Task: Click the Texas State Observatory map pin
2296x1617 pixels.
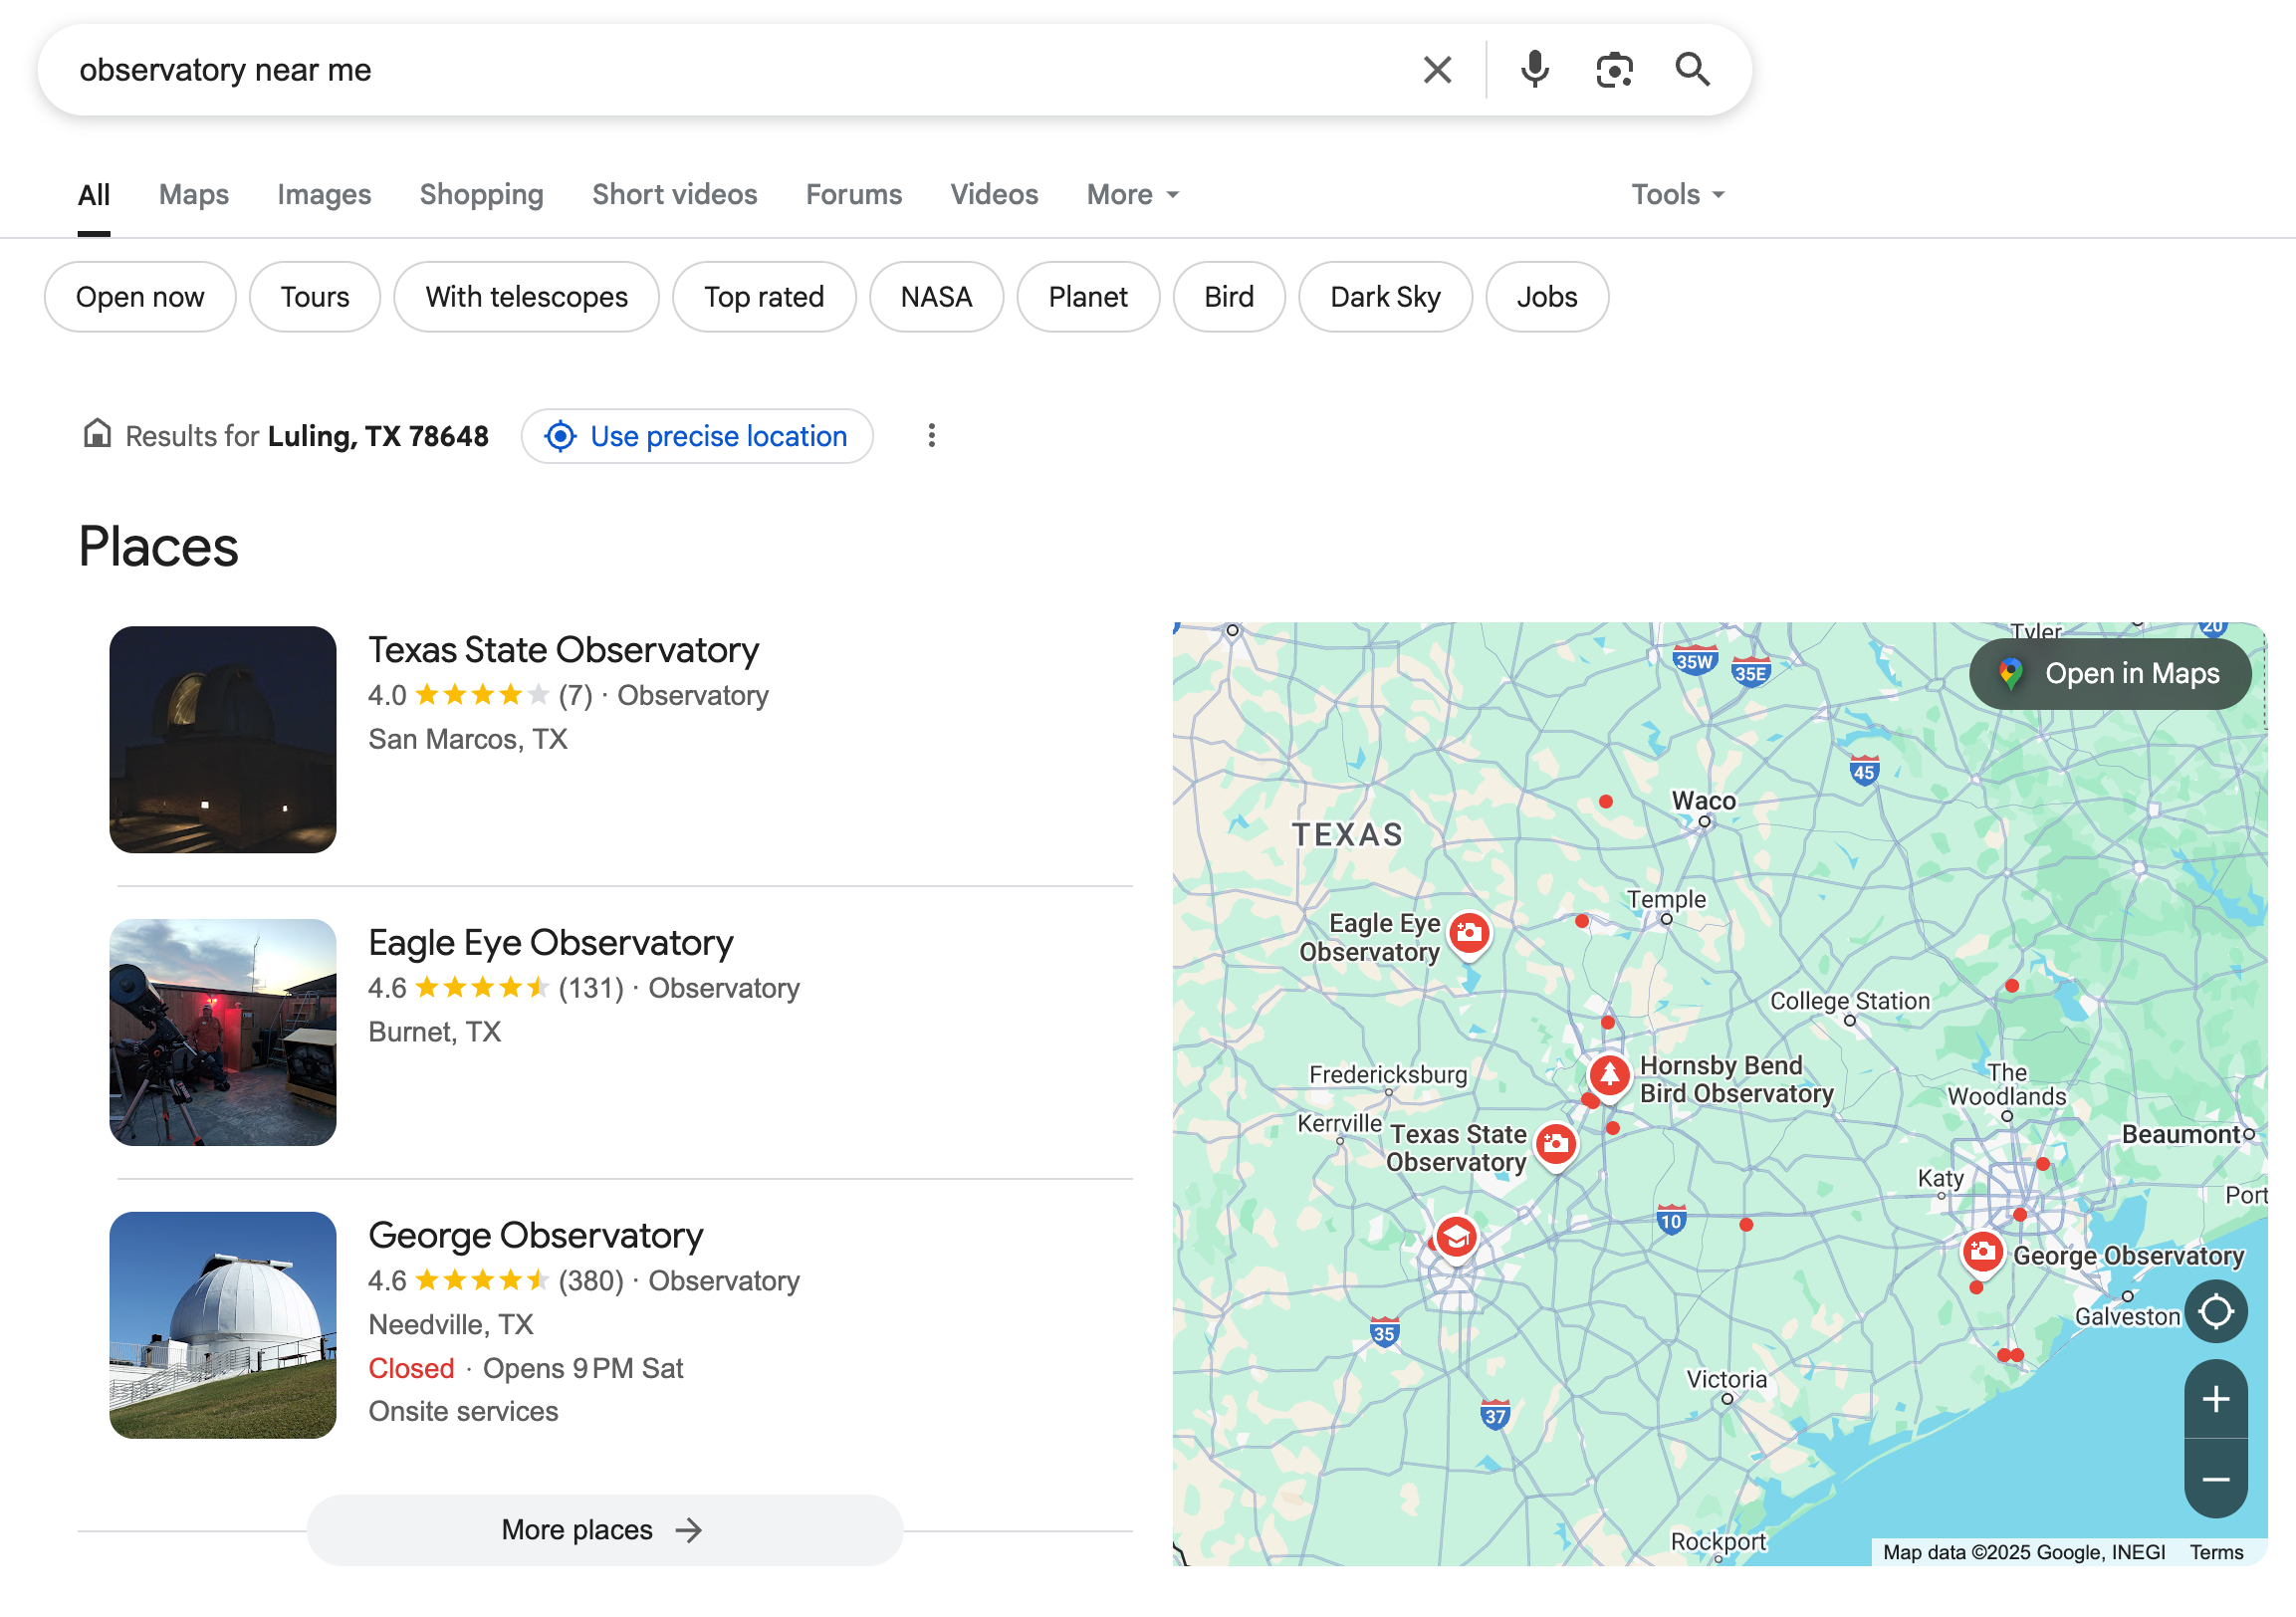Action: (x=1556, y=1146)
